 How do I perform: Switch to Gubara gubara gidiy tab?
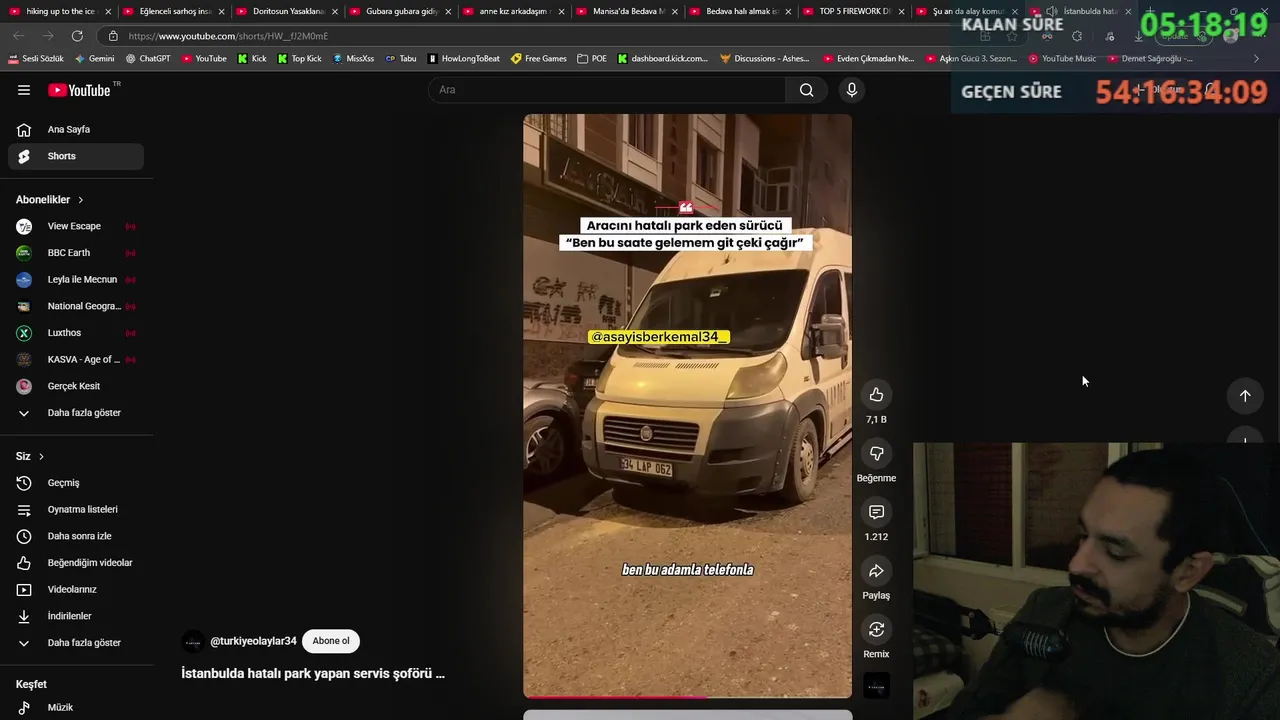pos(398,11)
